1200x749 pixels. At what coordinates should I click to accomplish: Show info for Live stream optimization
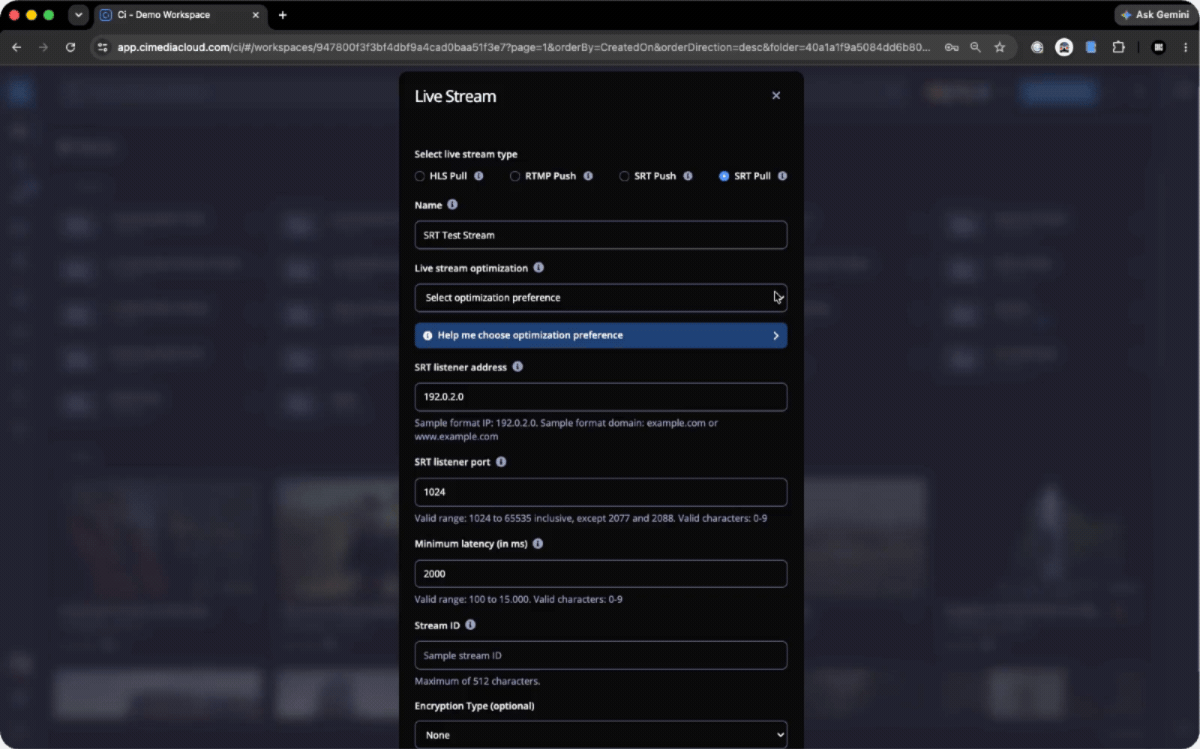coord(538,268)
